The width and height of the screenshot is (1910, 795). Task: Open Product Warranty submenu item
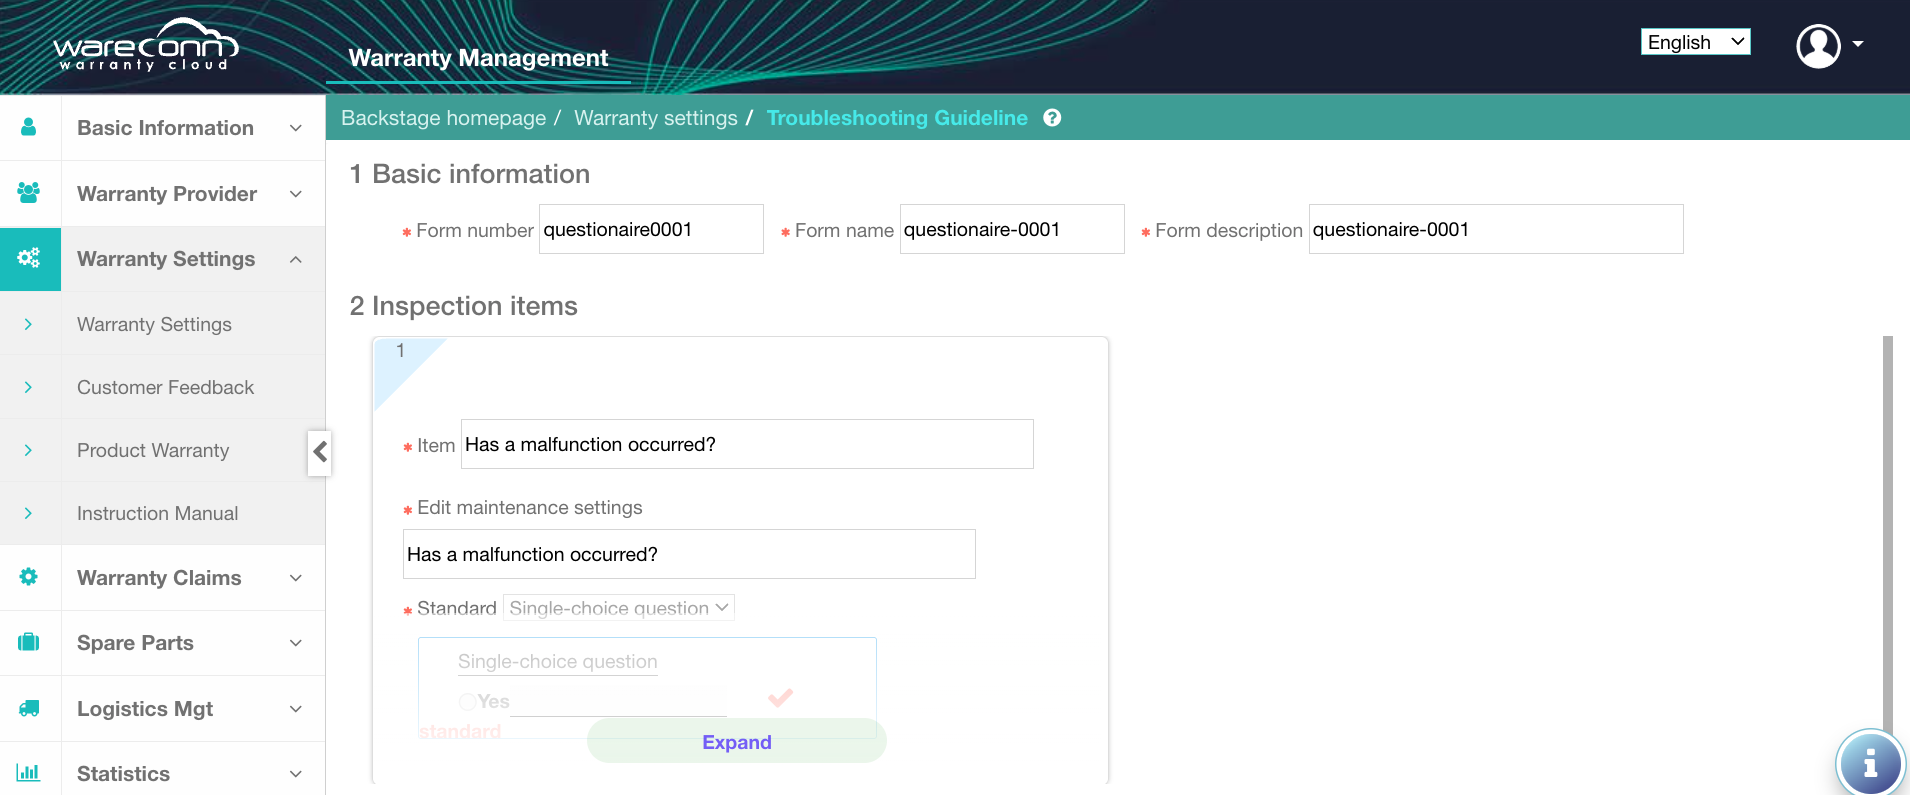tap(153, 450)
